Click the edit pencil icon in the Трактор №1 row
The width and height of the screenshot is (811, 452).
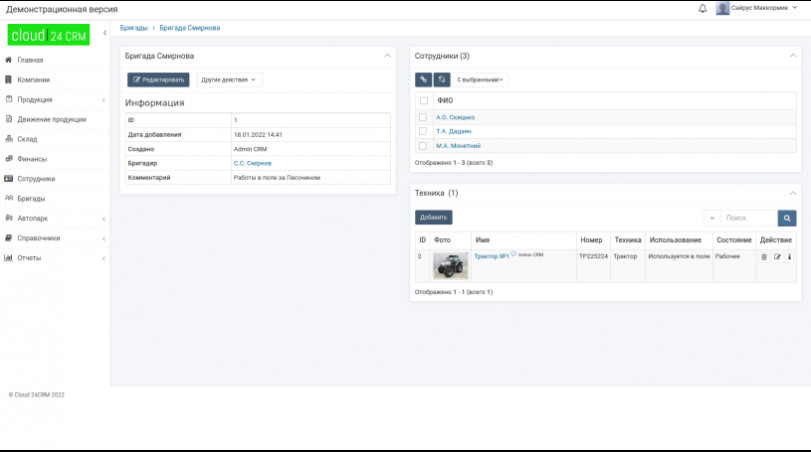[x=777, y=257]
